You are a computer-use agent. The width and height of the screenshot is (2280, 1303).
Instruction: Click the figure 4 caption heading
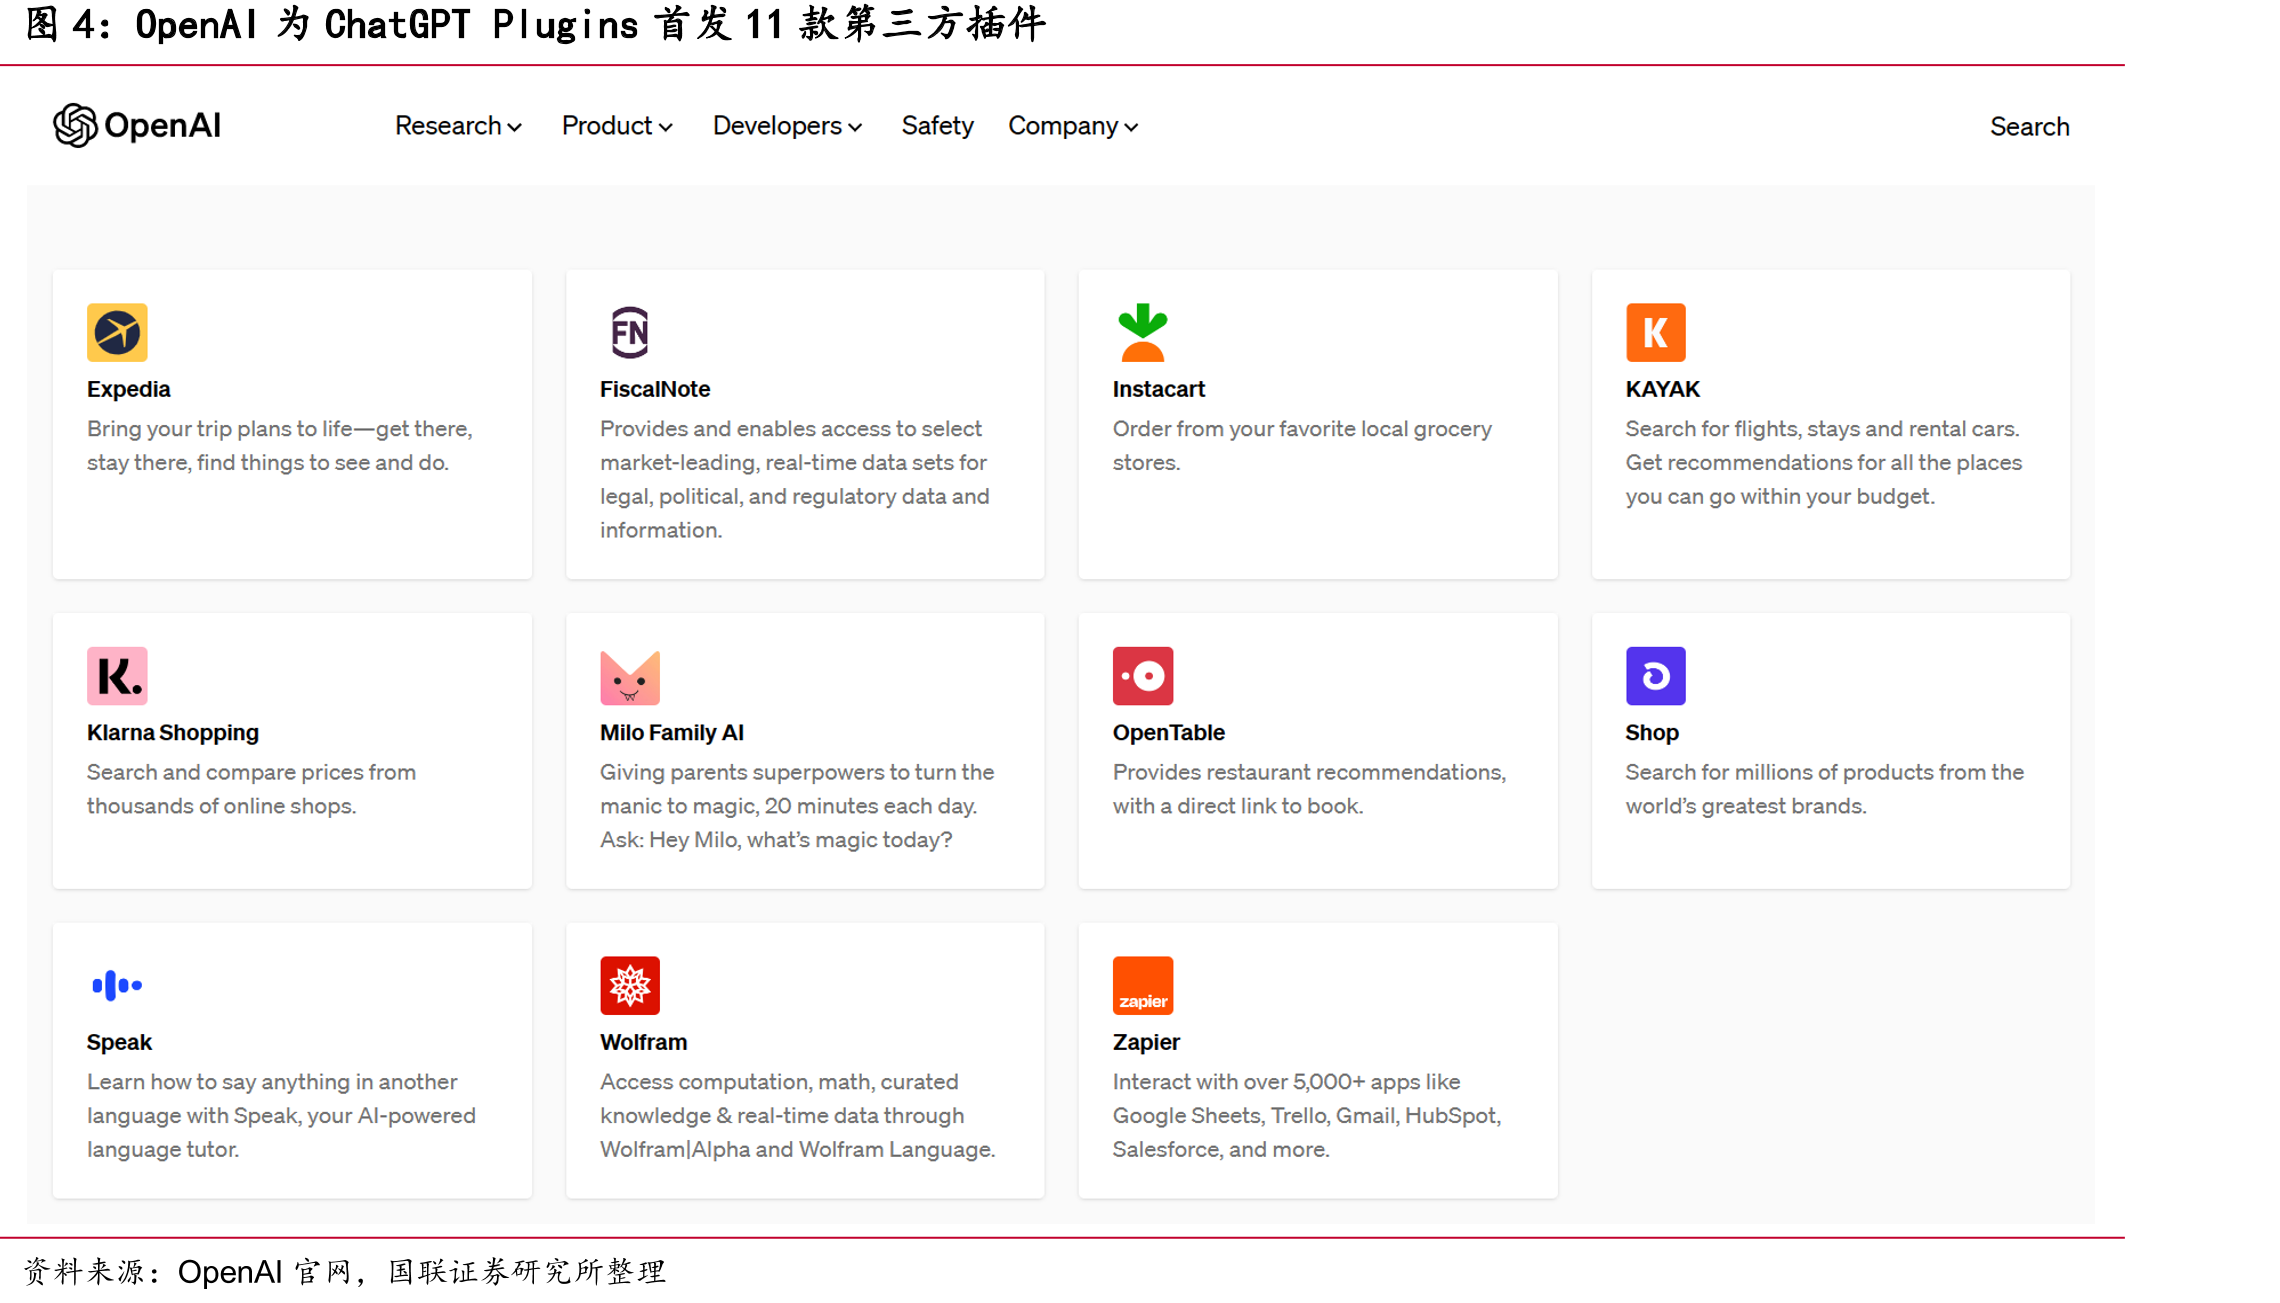pyautogui.click(x=536, y=24)
